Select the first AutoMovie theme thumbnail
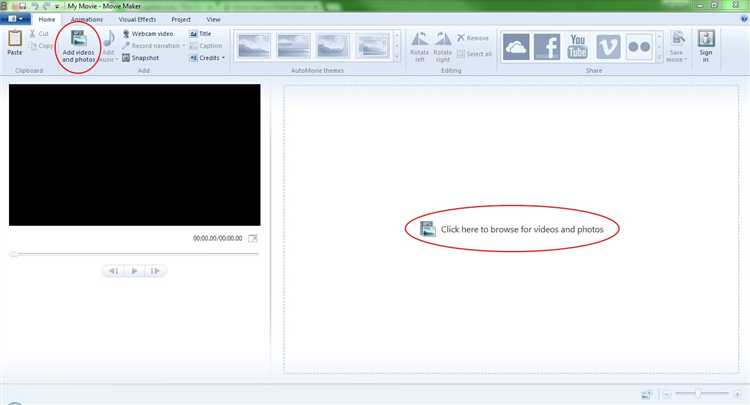 254,46
